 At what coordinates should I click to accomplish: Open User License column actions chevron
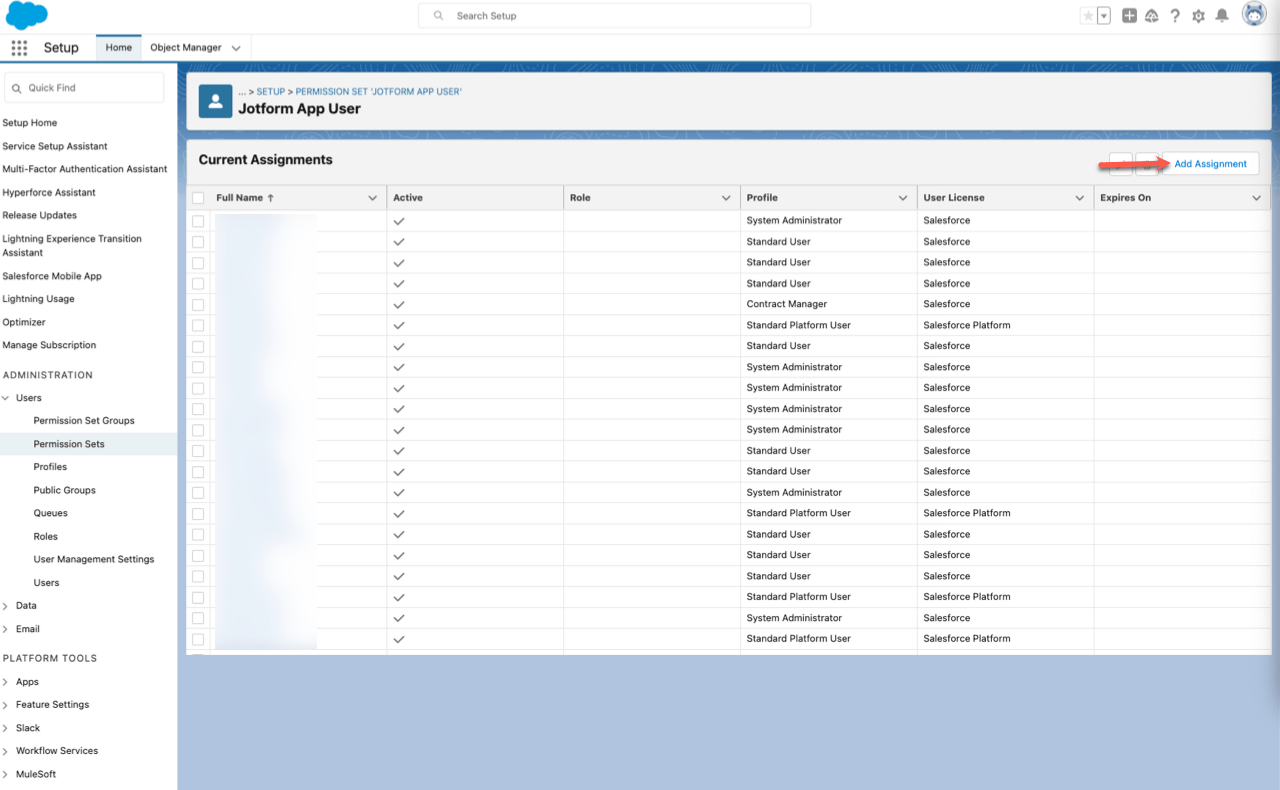point(1080,198)
